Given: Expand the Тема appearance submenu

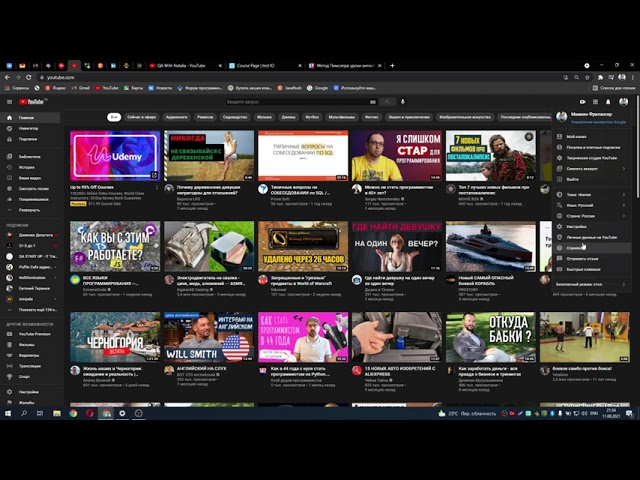Looking at the screenshot, I should tap(591, 195).
